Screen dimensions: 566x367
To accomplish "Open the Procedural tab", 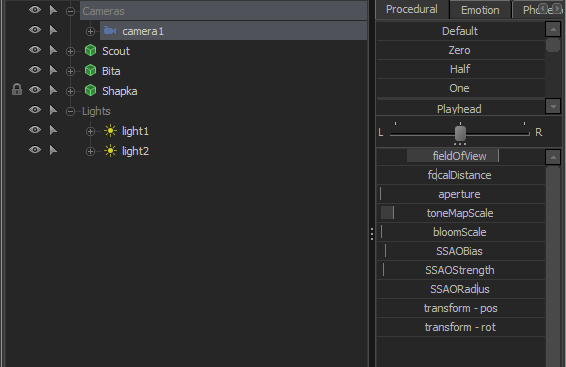I will [412, 9].
